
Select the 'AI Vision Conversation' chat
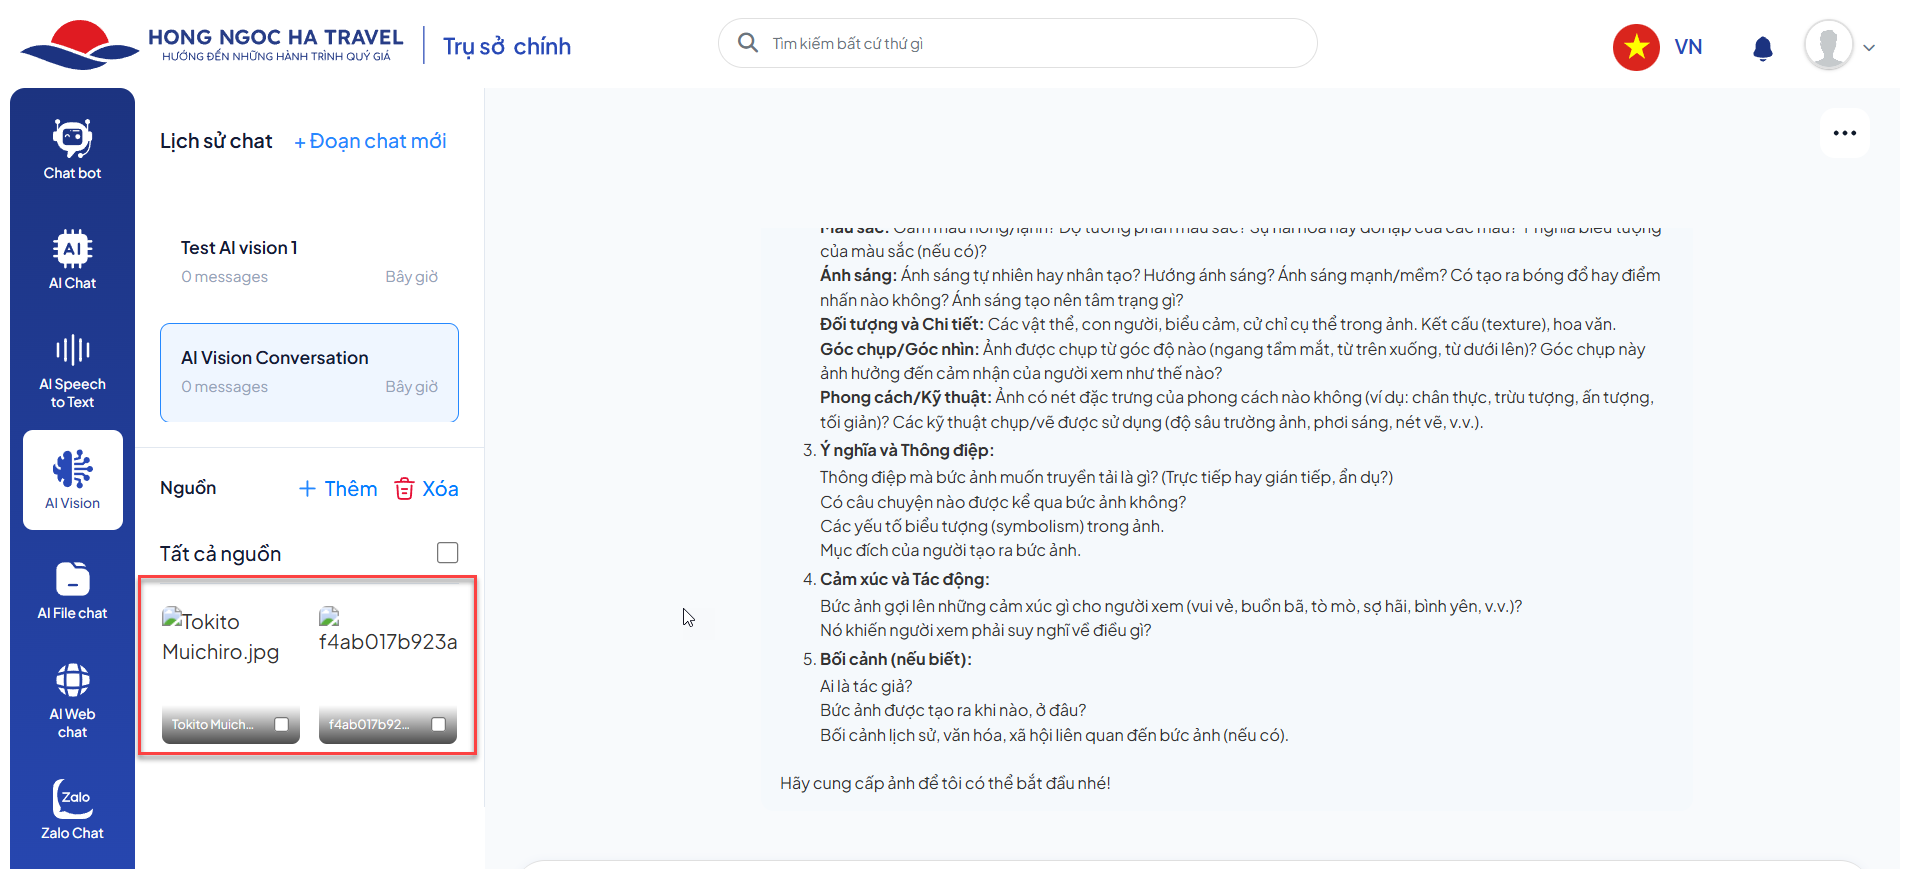pos(309,372)
